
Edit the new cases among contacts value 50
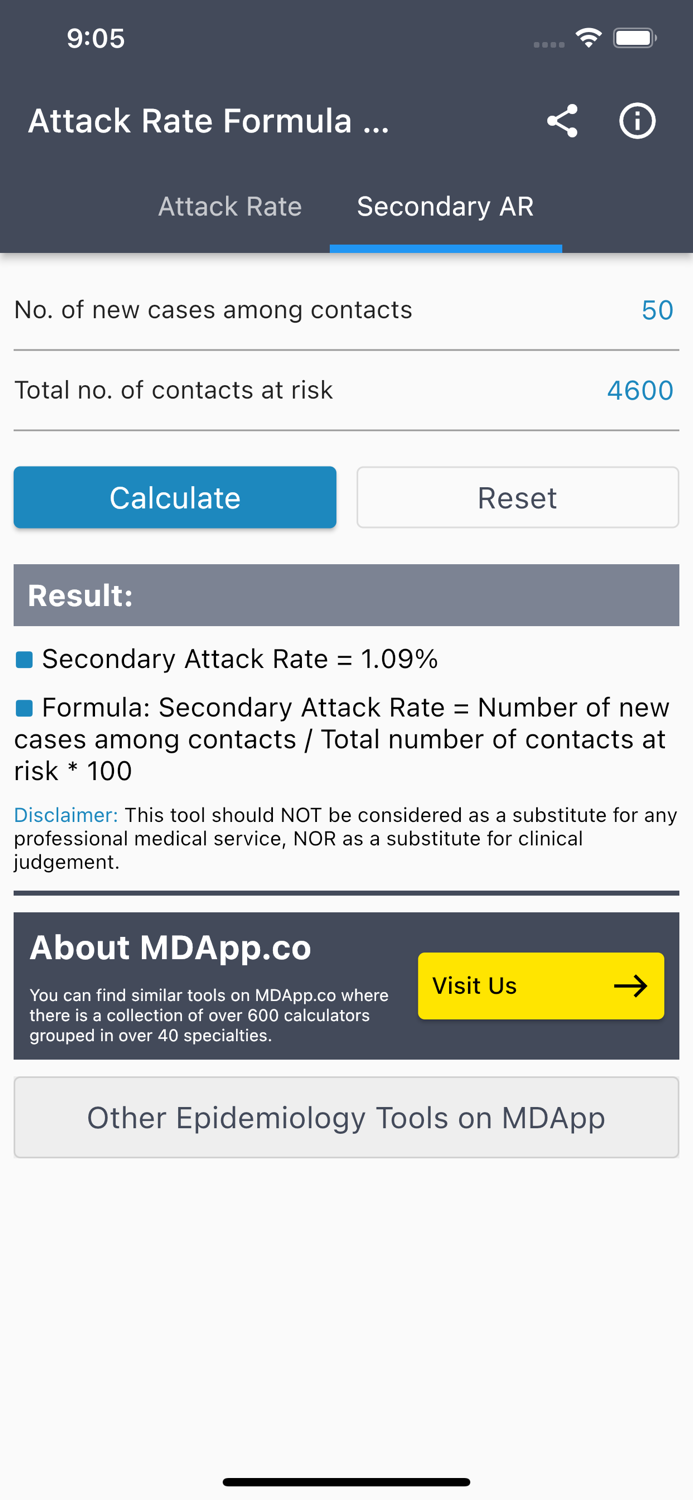pyautogui.click(x=657, y=311)
